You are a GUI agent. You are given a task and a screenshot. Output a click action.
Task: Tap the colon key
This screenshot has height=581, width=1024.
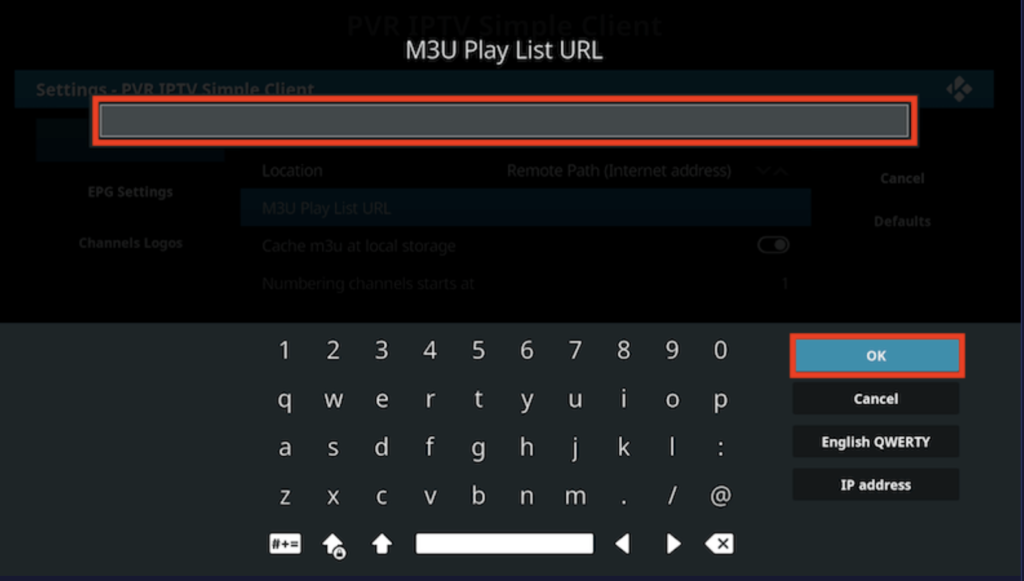coord(720,448)
